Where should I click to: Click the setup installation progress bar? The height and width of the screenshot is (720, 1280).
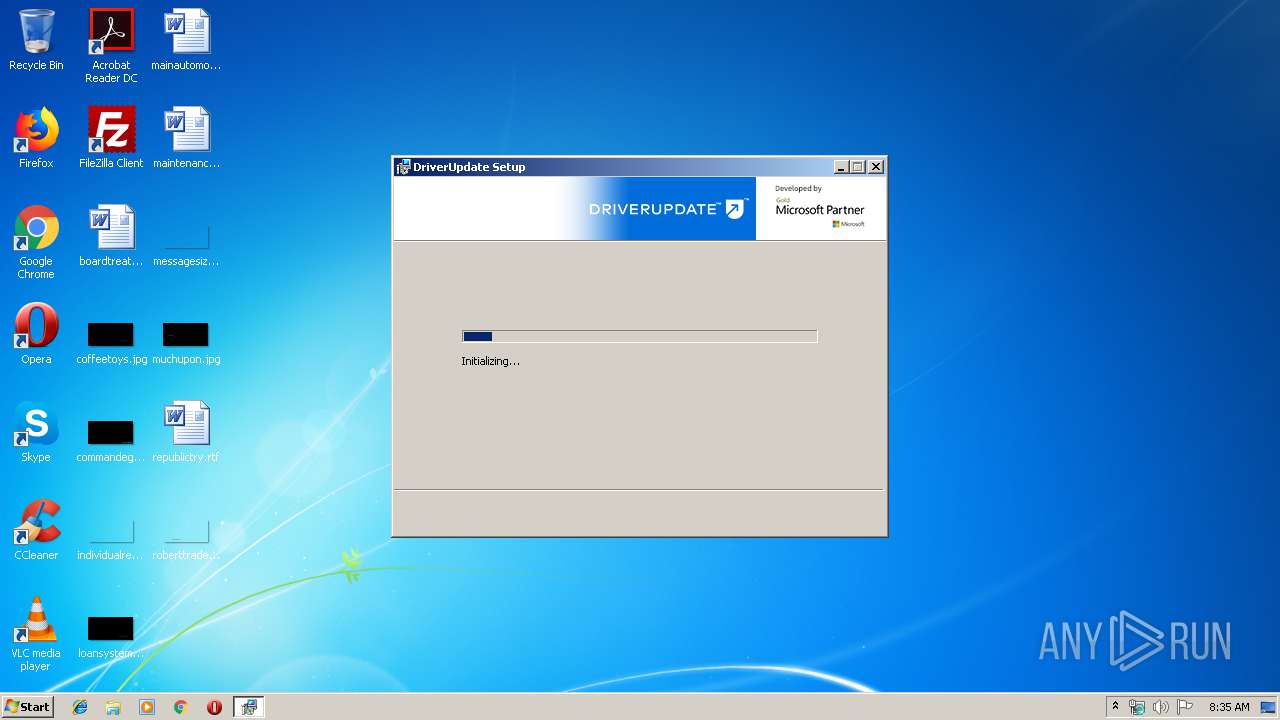point(640,337)
